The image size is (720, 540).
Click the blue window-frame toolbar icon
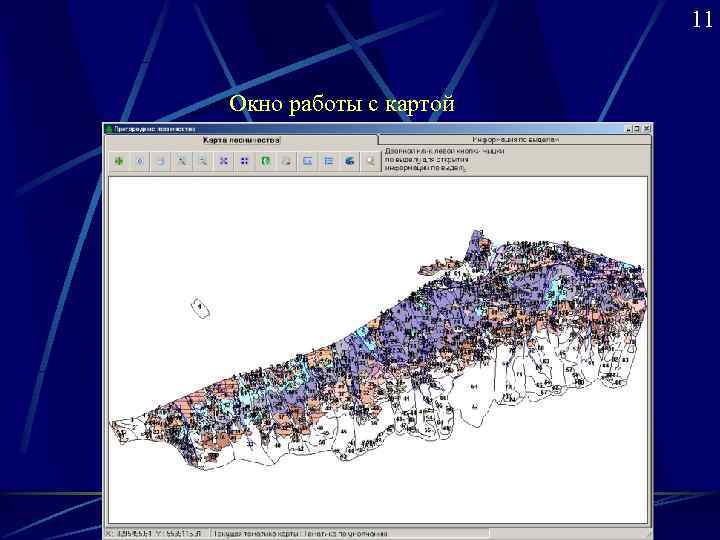click(x=308, y=161)
